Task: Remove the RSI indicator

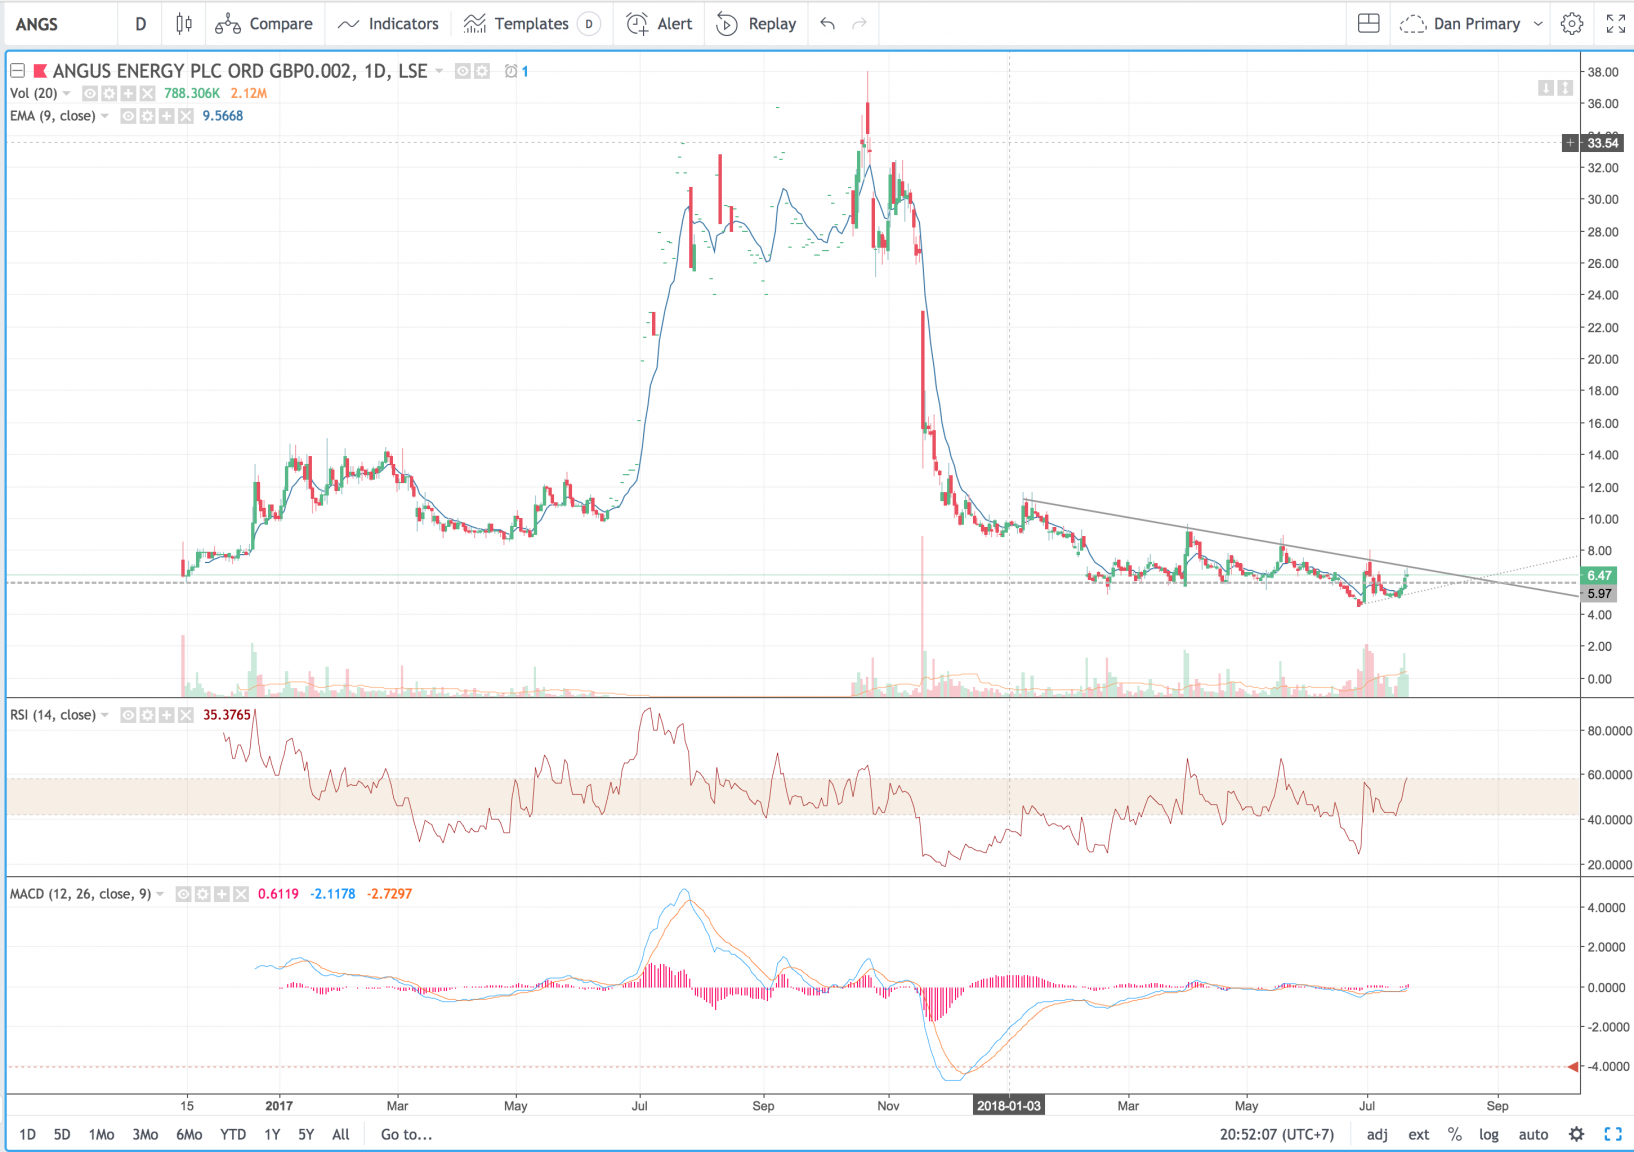Action: click(x=185, y=715)
